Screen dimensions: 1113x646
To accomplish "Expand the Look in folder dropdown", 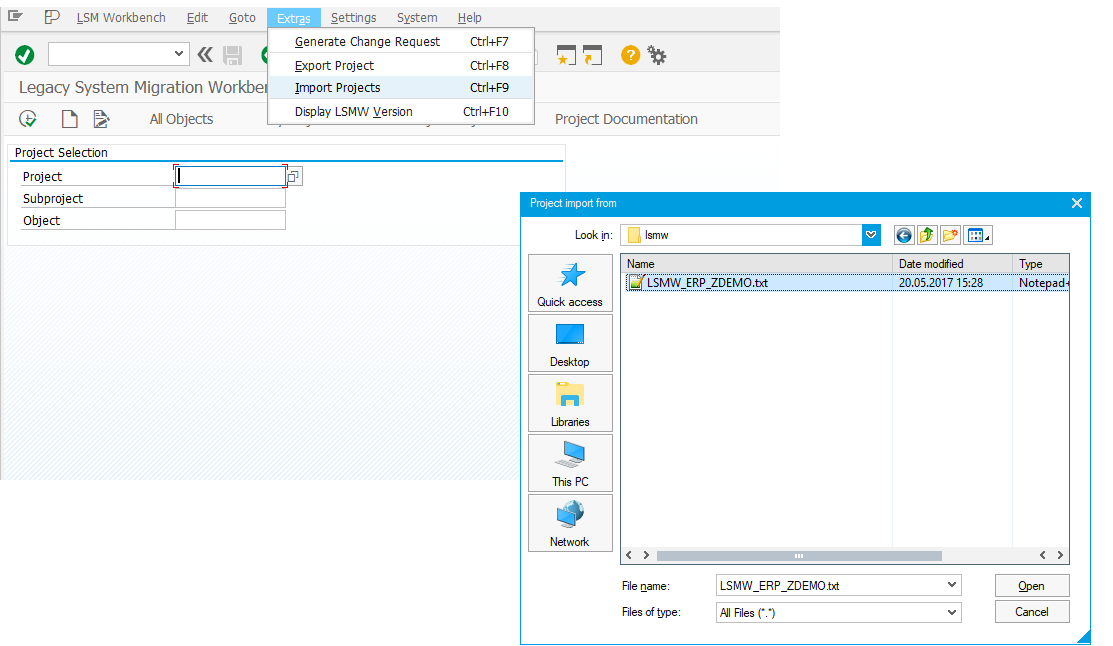I will coord(871,235).
